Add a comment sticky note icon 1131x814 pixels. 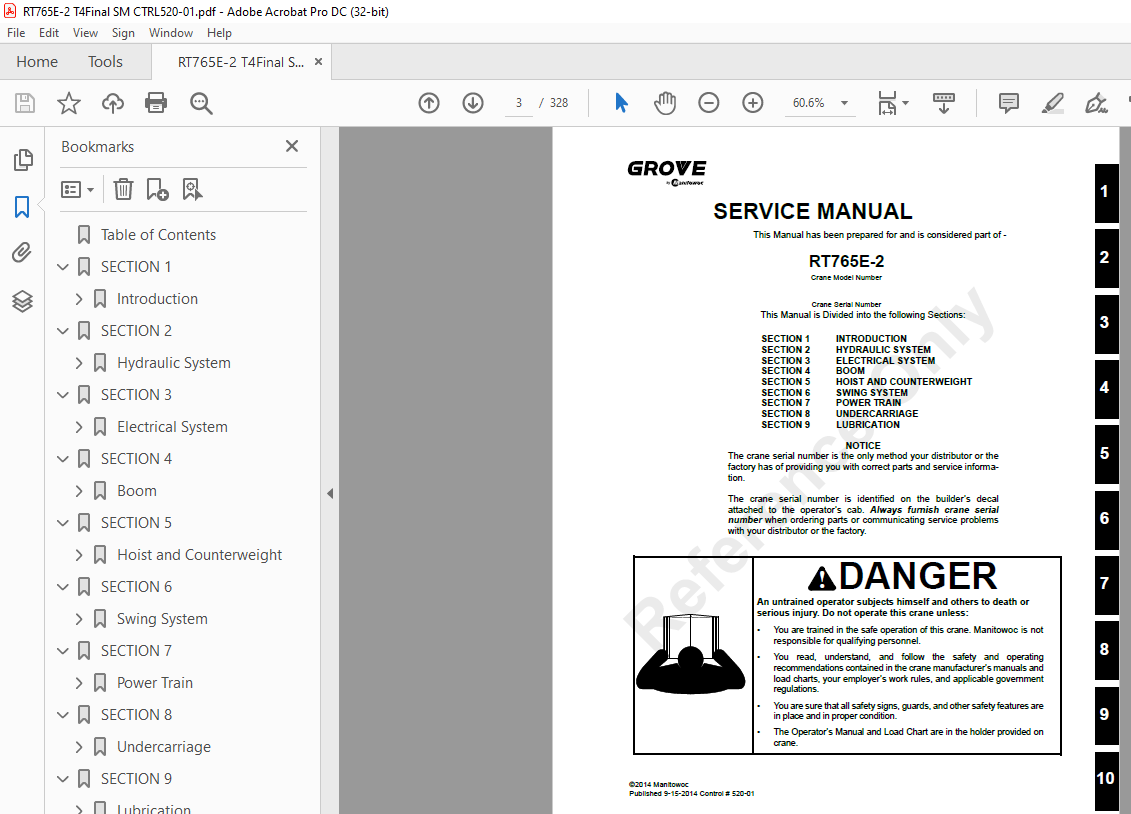[1008, 103]
